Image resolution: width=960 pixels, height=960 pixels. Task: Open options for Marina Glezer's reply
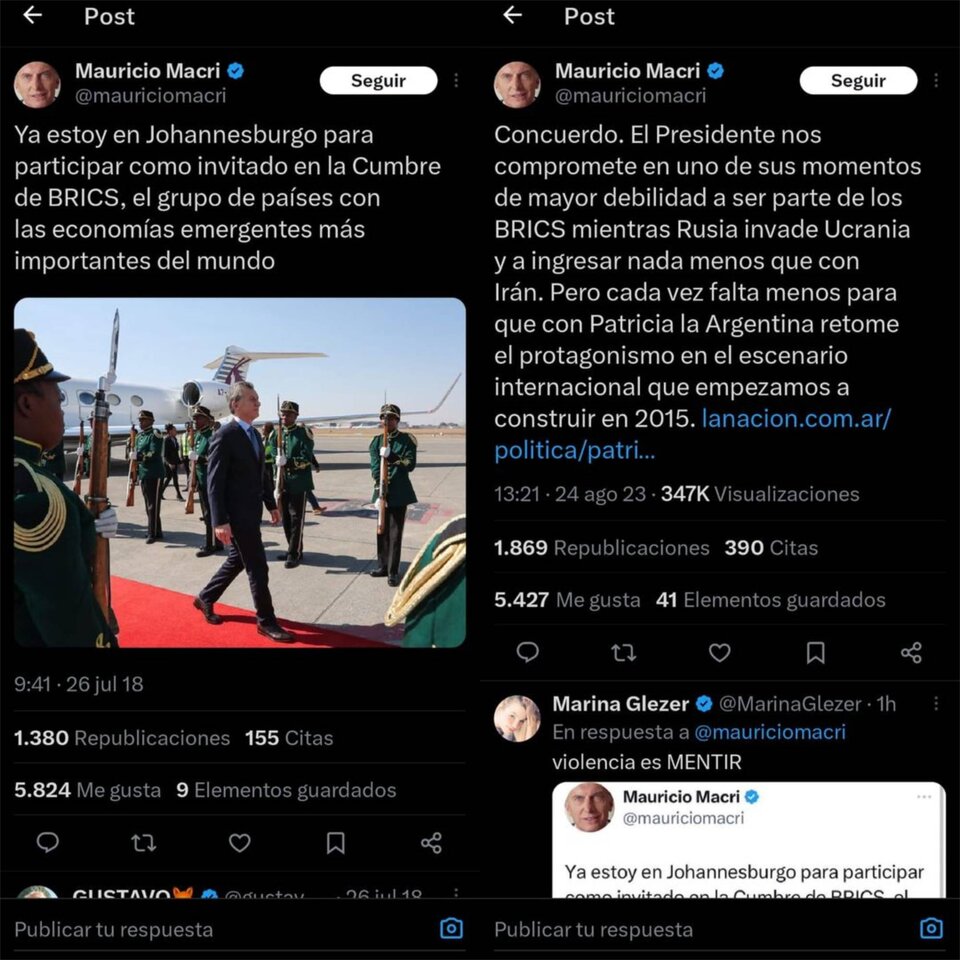point(936,704)
